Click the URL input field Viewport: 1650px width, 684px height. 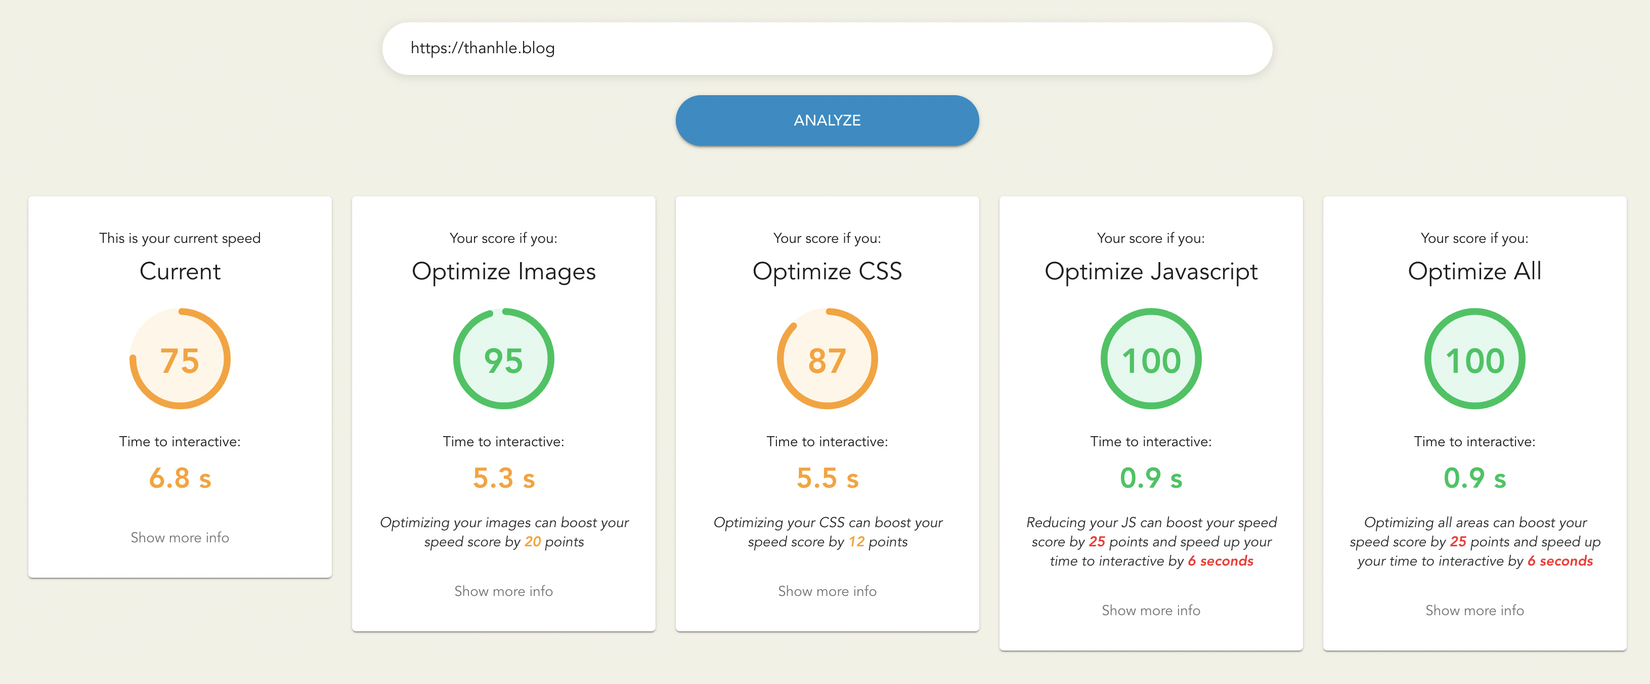[x=826, y=48]
